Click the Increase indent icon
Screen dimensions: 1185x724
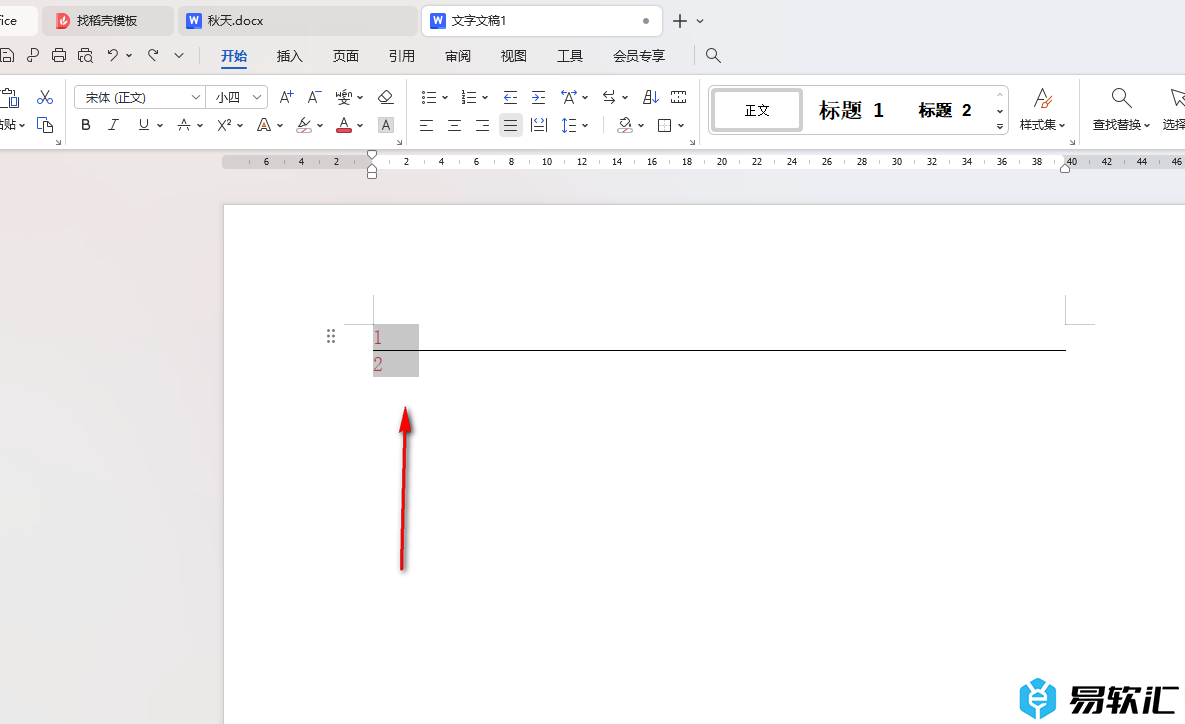pyautogui.click(x=538, y=97)
